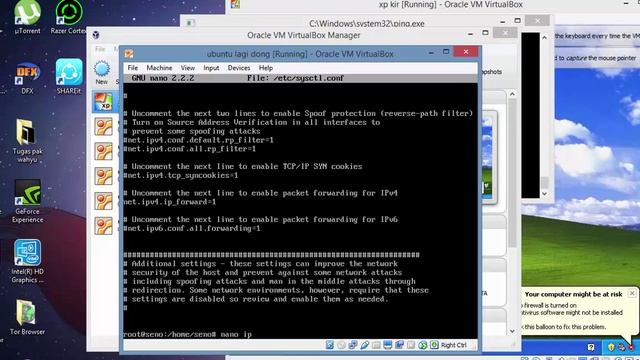The height and width of the screenshot is (360, 640).
Task: Click the 'File: /etc/sysctl.conf' header text
Action: coord(296,78)
